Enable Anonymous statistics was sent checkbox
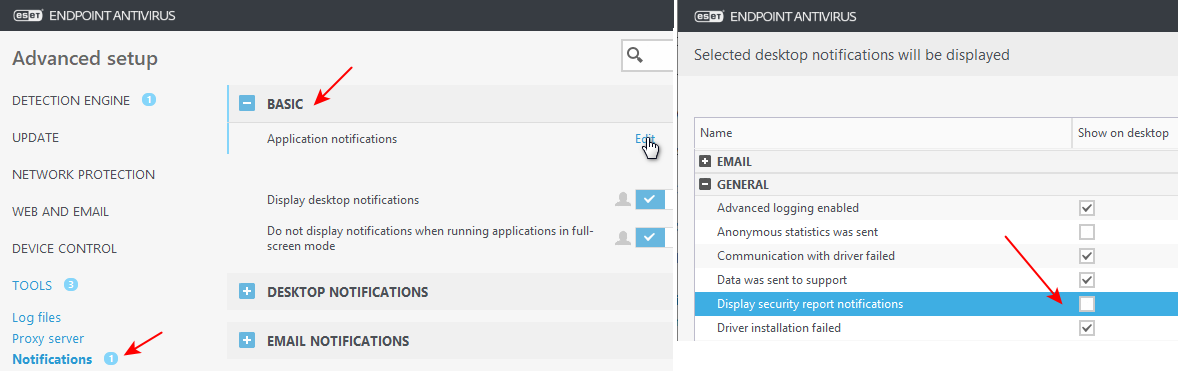 (1086, 231)
